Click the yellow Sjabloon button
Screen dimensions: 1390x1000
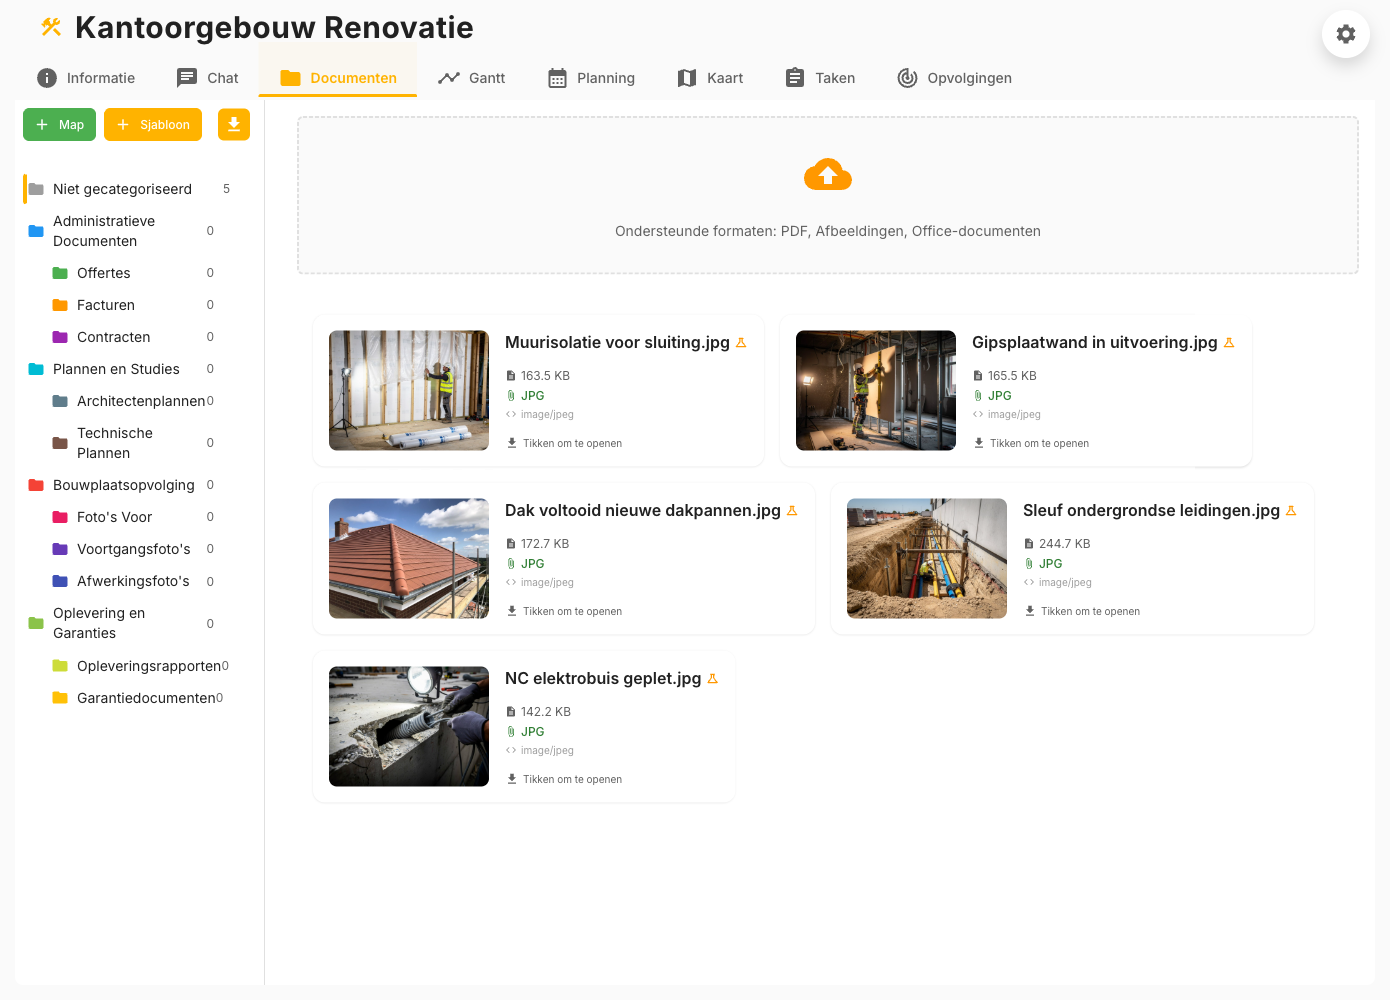(x=152, y=124)
